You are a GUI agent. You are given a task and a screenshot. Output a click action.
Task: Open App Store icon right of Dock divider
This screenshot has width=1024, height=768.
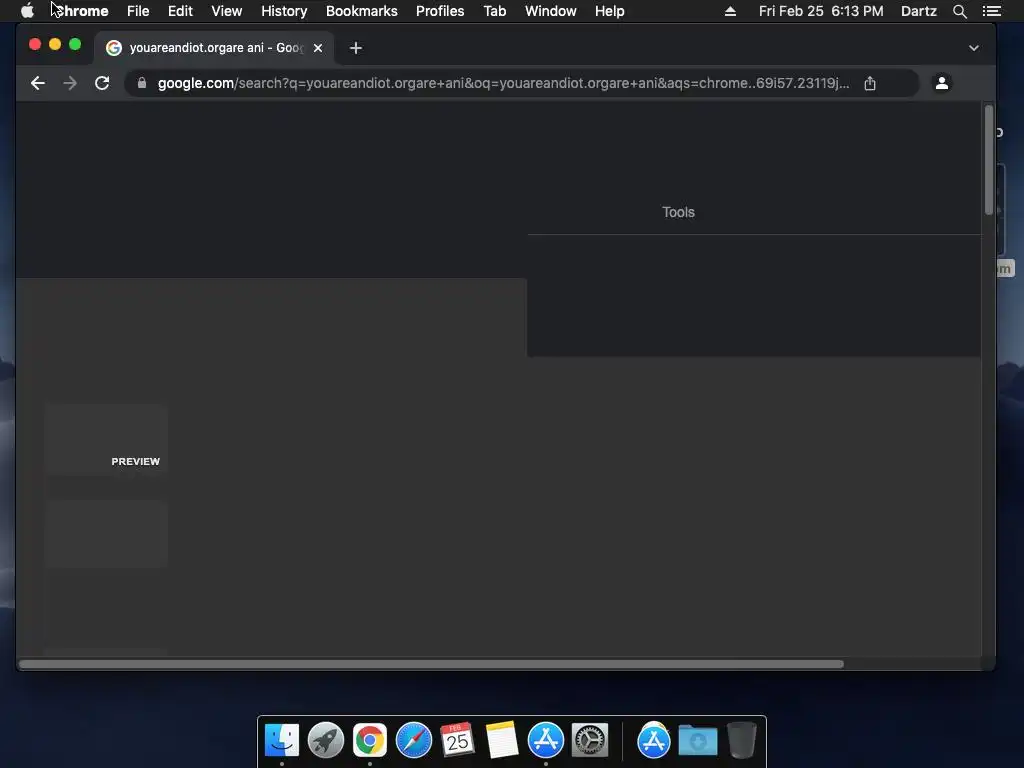point(654,740)
